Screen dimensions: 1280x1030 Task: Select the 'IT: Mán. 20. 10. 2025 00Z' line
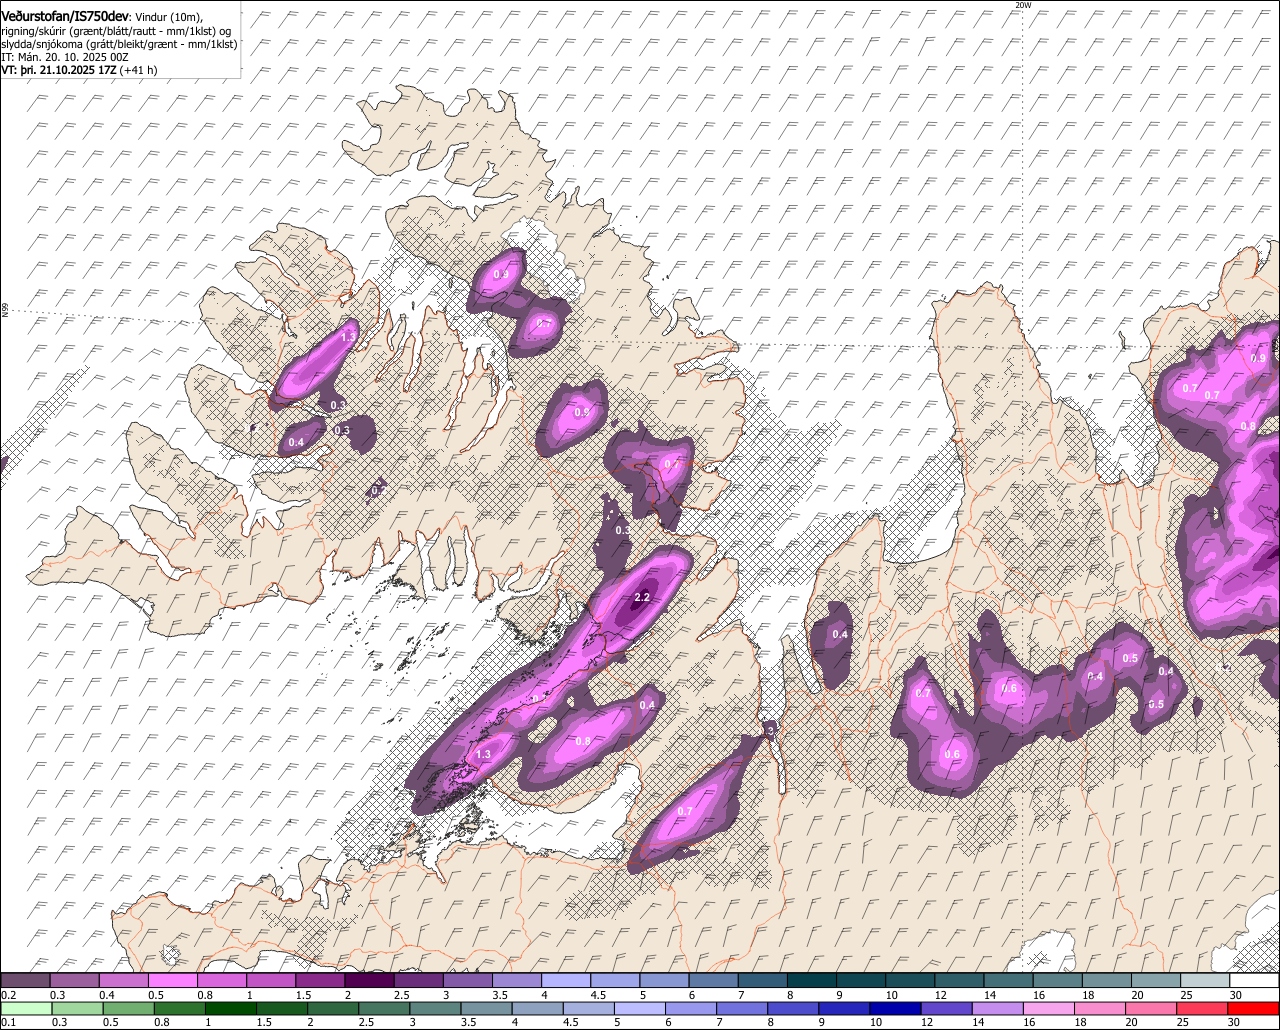pyautogui.click(x=64, y=57)
